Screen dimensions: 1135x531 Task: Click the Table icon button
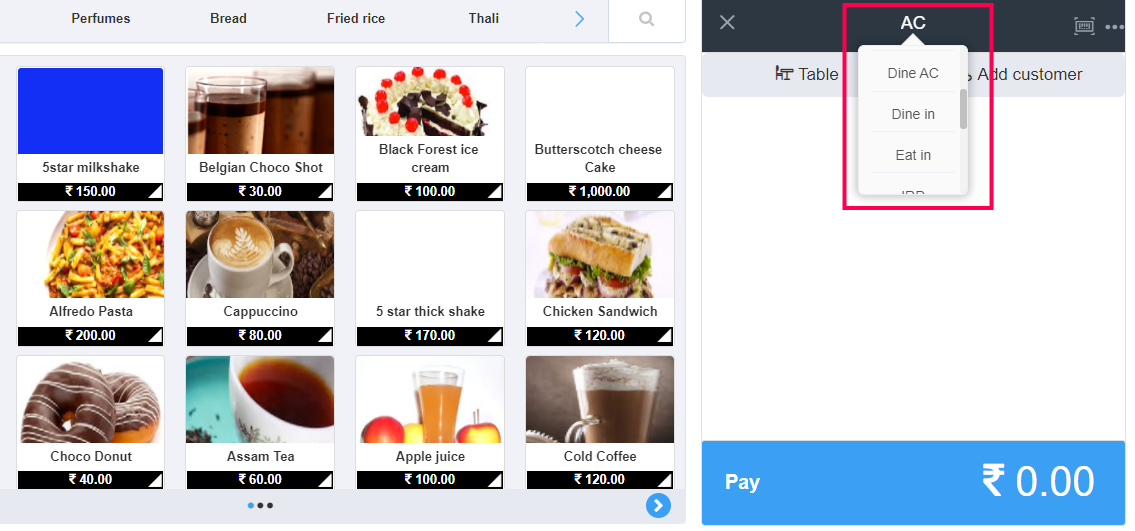(806, 74)
